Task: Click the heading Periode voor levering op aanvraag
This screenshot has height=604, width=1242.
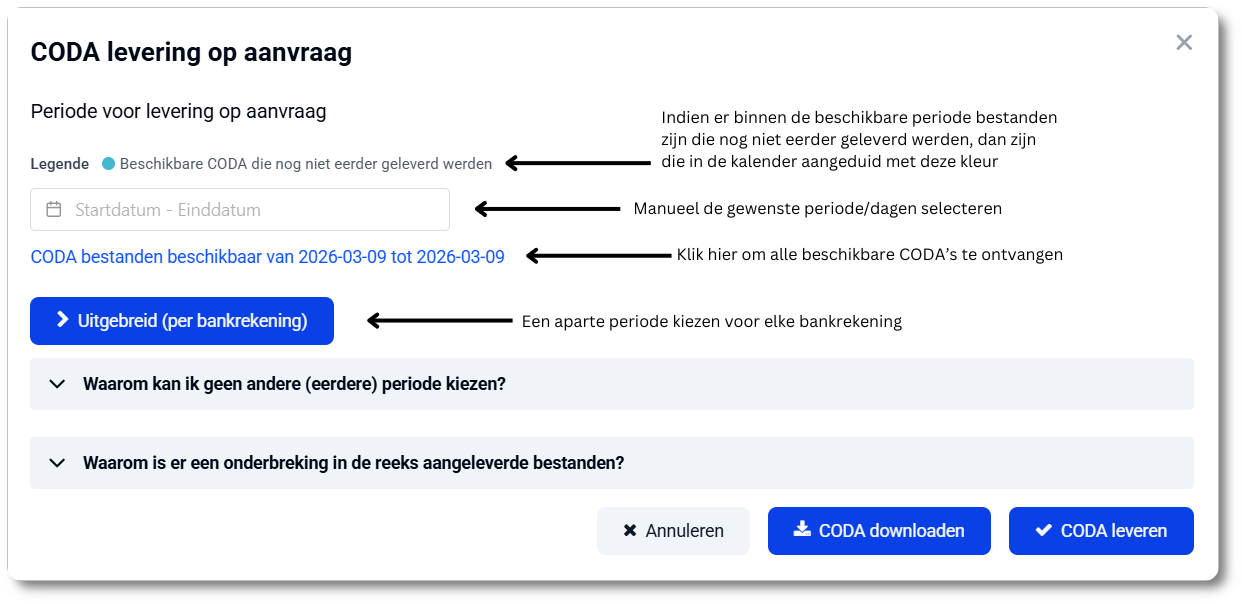Action: point(179,111)
